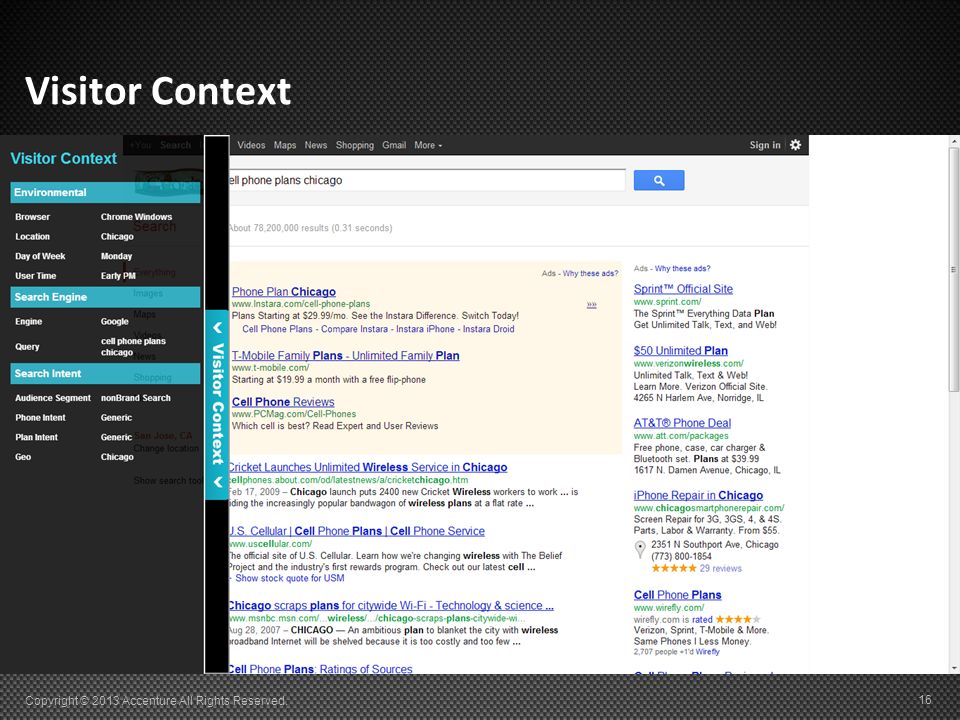Open News in the top navigation bar
960x720 pixels.
316,145
